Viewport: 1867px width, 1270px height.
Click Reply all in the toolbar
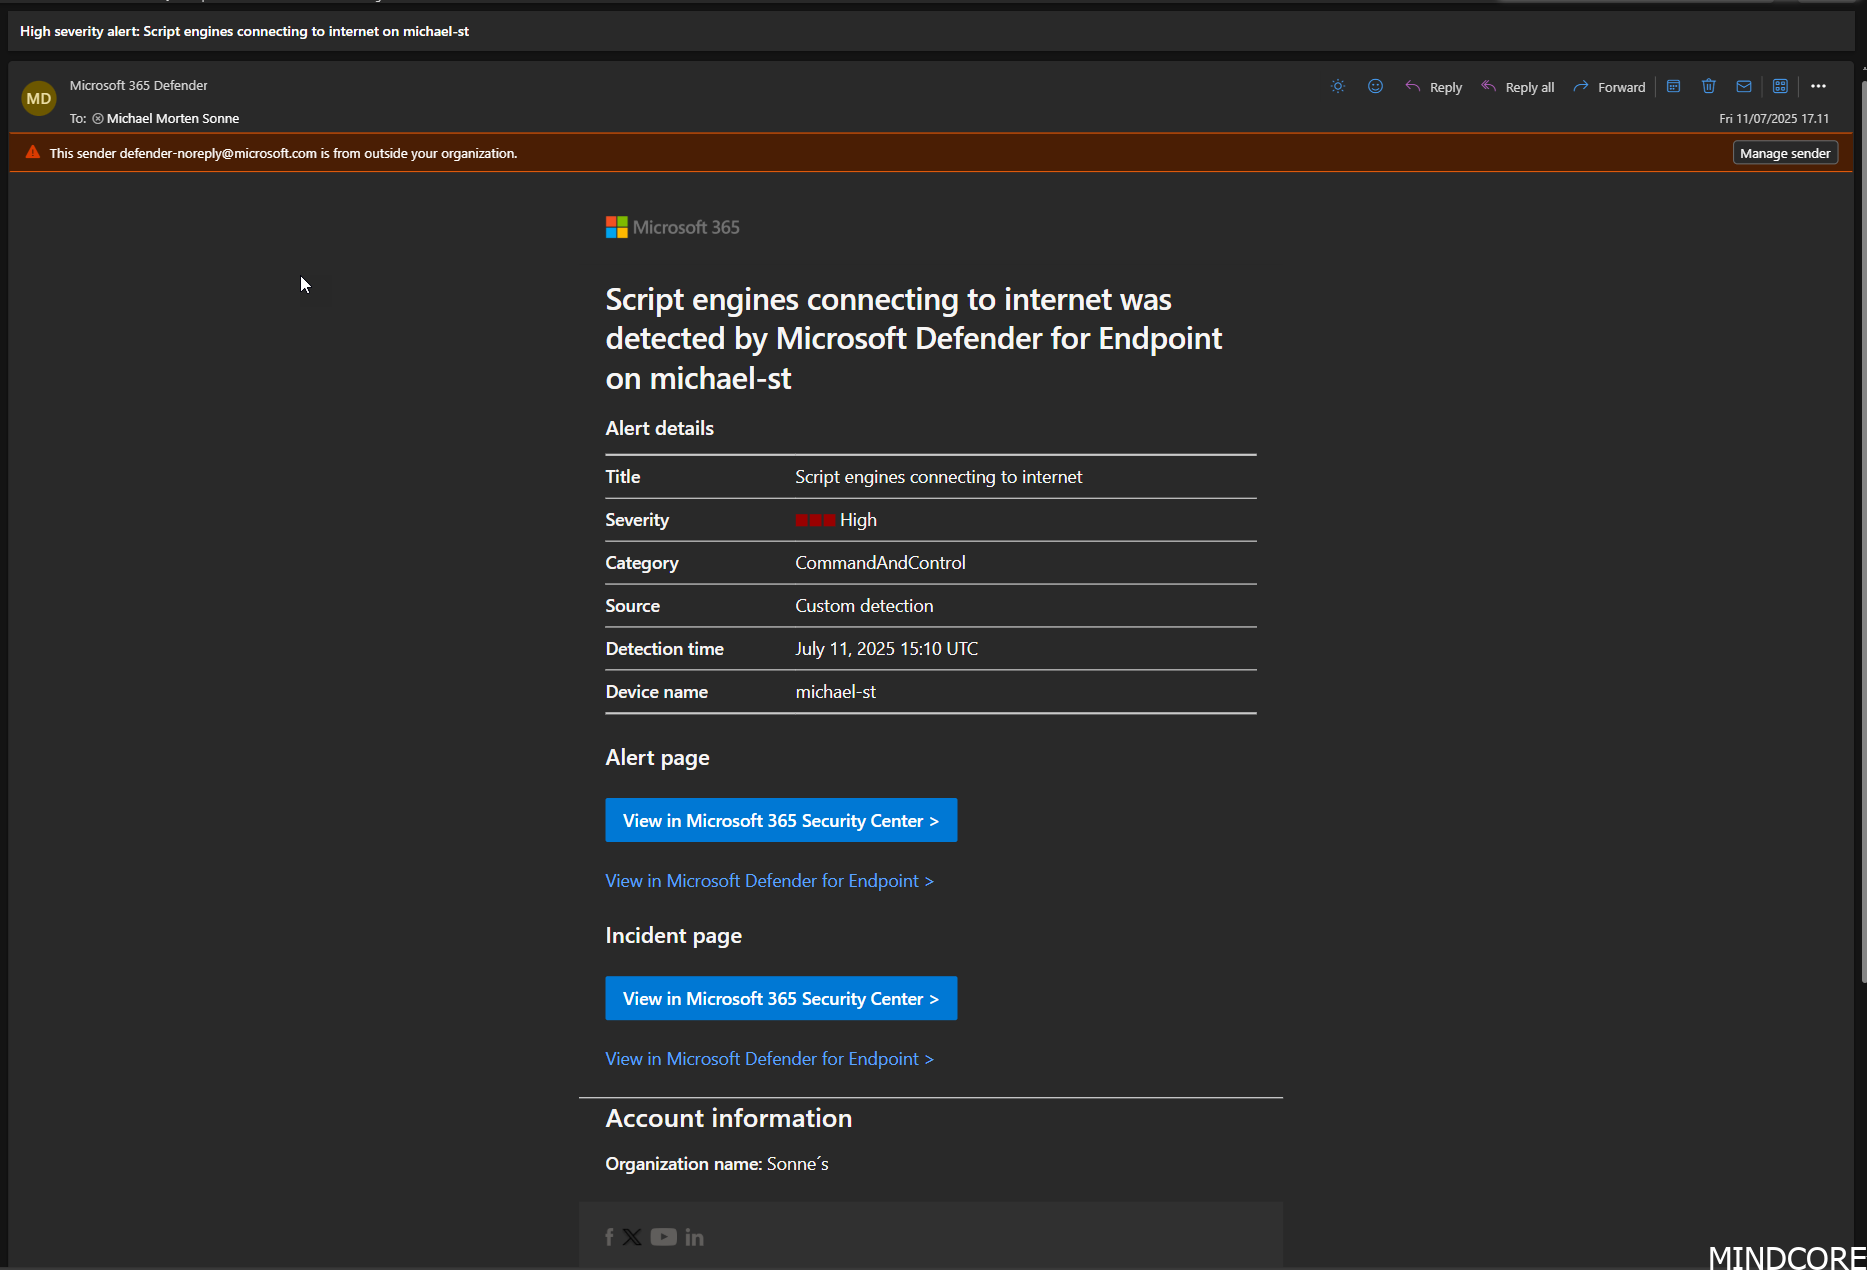[1518, 87]
